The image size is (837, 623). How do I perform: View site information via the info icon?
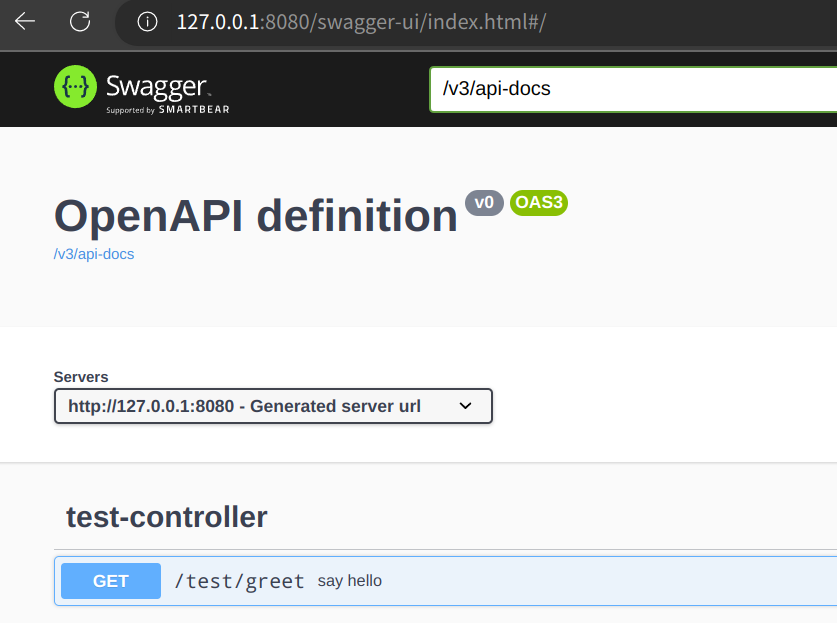click(x=147, y=22)
